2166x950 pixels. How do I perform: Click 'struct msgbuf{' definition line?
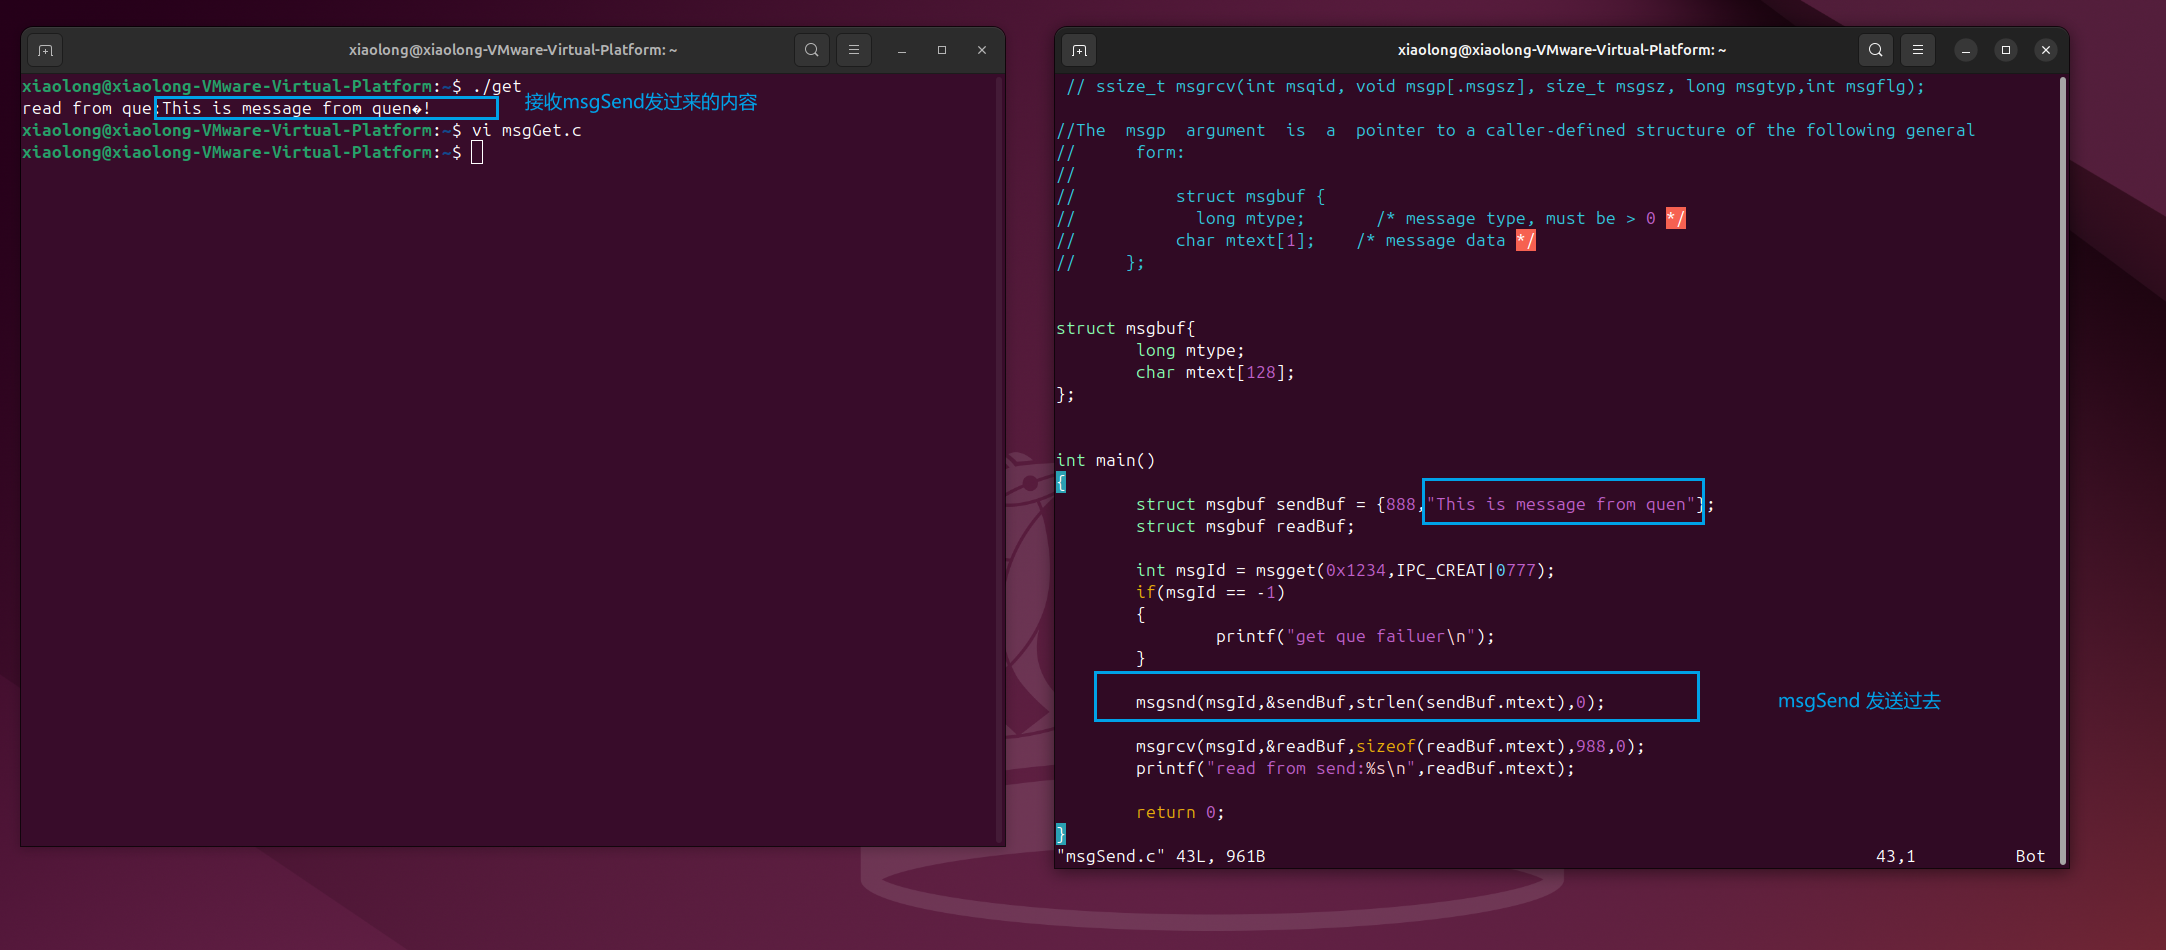[1126, 329]
